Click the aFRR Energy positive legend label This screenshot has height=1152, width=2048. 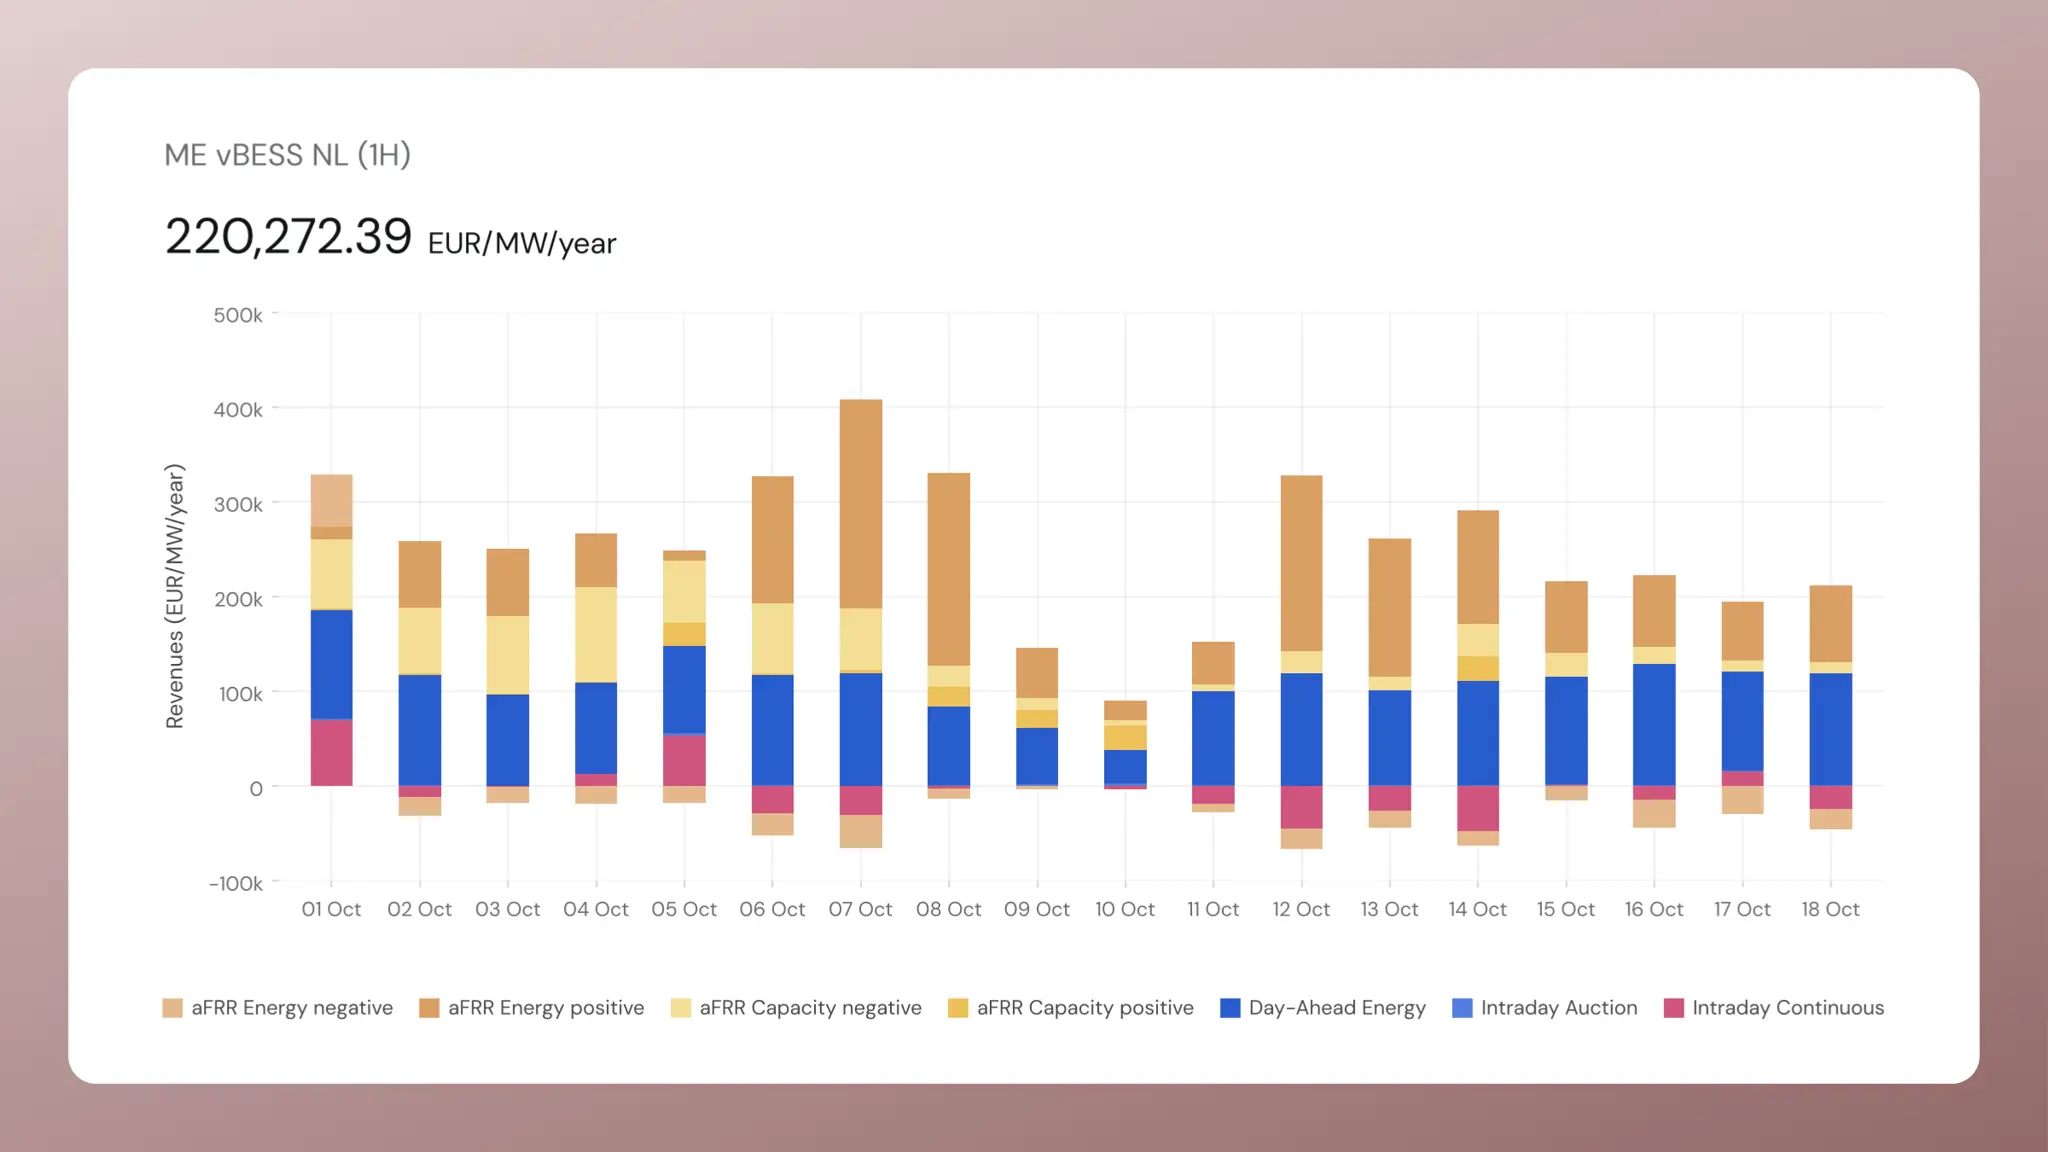[546, 1008]
